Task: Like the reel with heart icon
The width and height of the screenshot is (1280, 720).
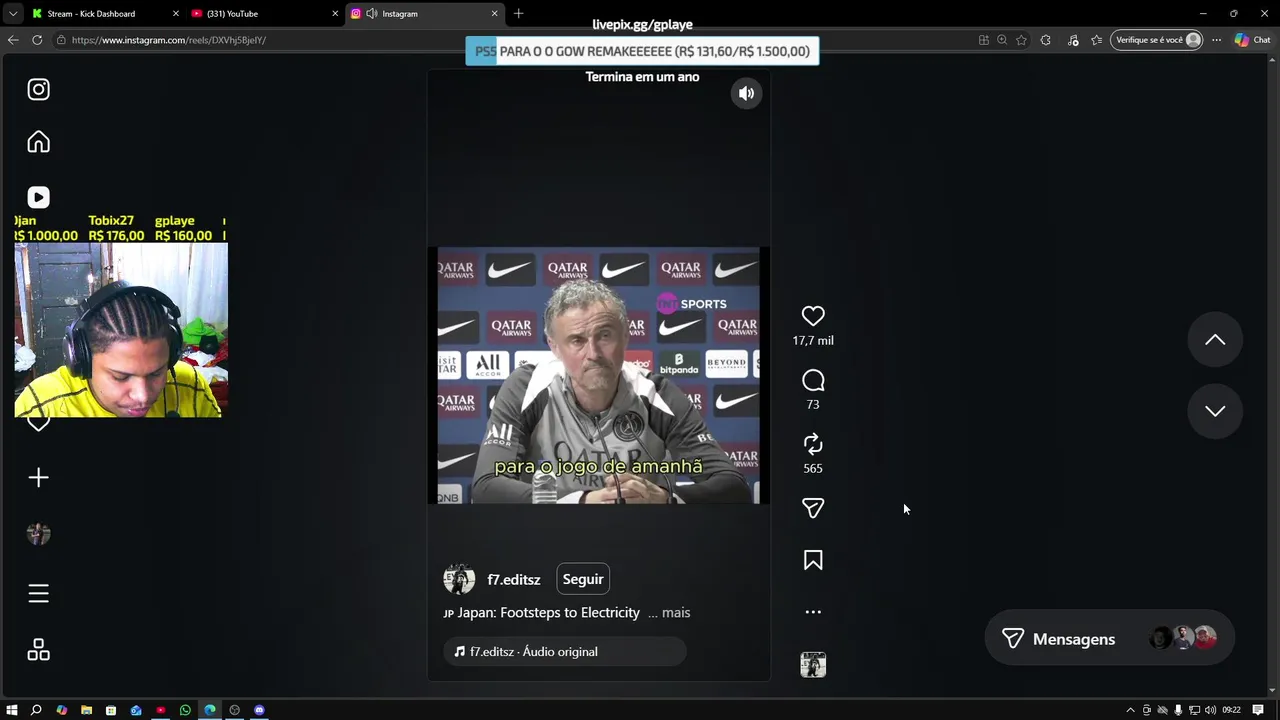Action: coord(813,316)
